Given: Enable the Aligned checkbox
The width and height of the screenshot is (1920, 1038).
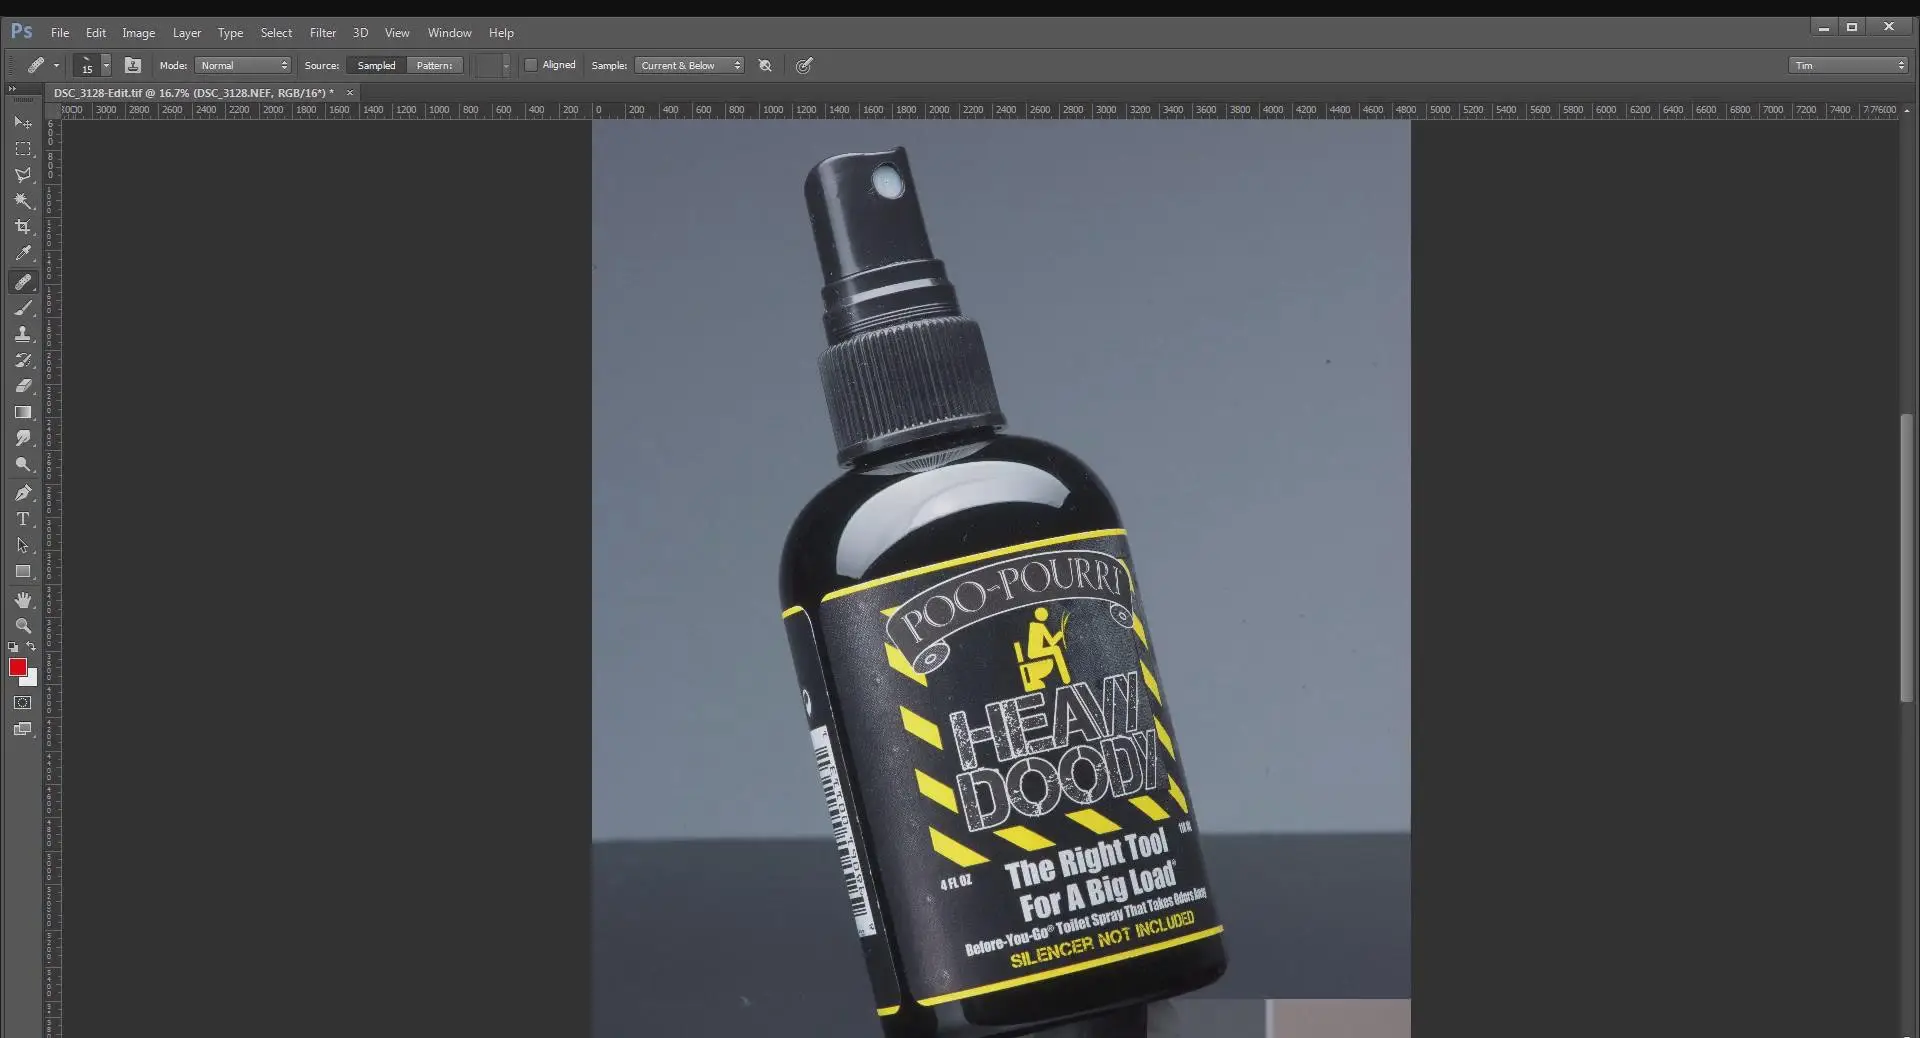Looking at the screenshot, I should 531,65.
